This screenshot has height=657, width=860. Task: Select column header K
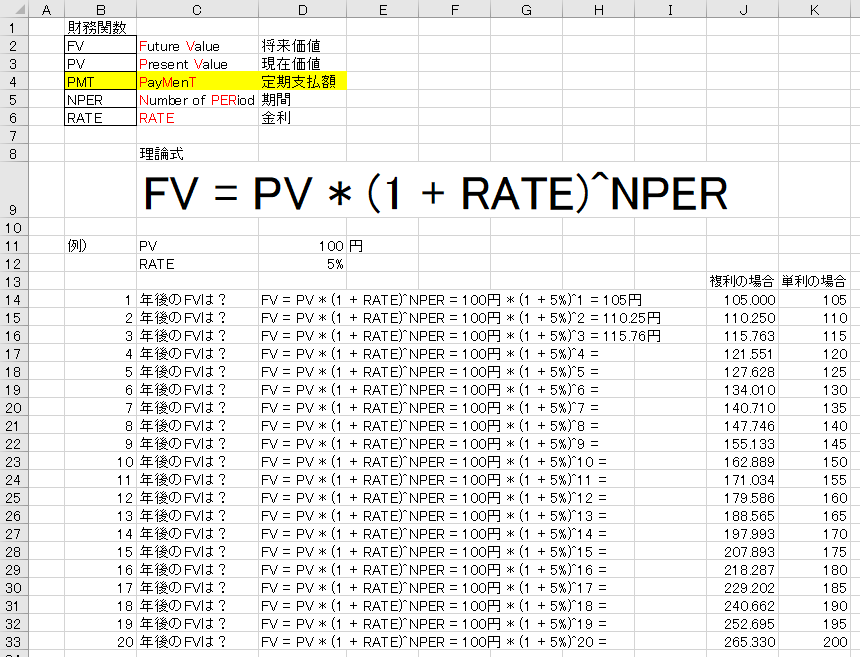point(814,9)
